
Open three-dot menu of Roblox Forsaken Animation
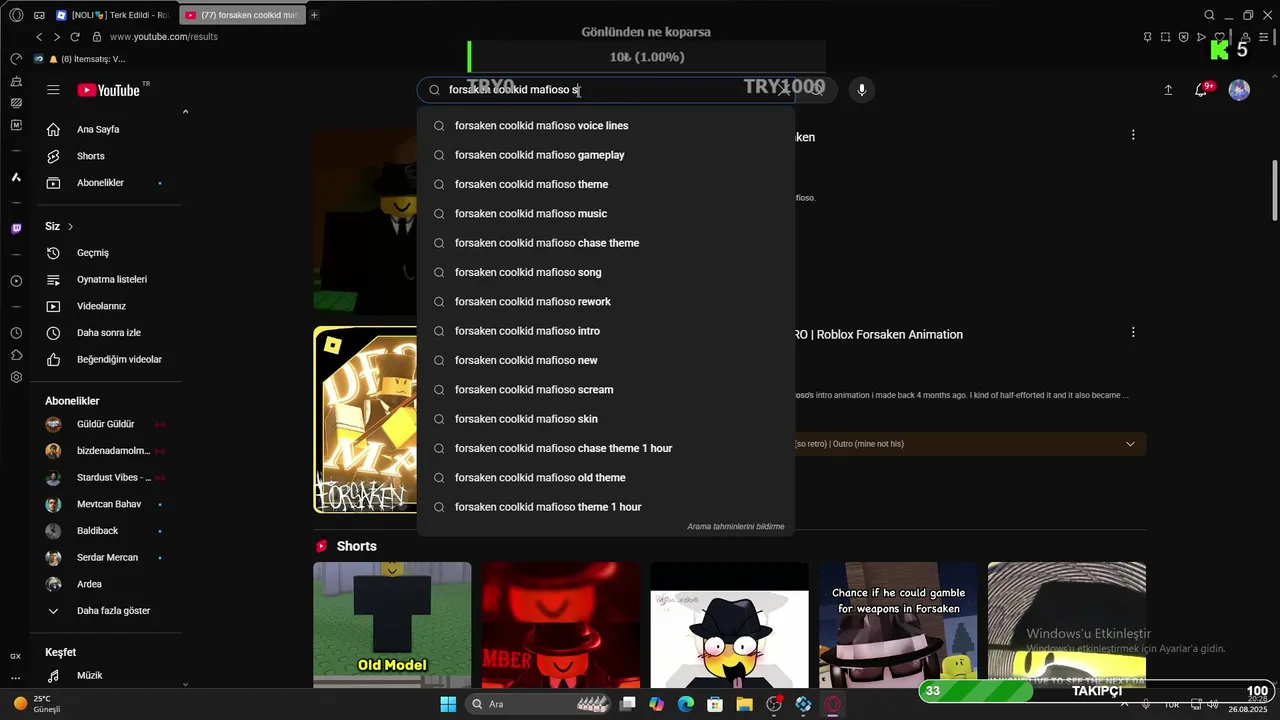pos(1133,332)
